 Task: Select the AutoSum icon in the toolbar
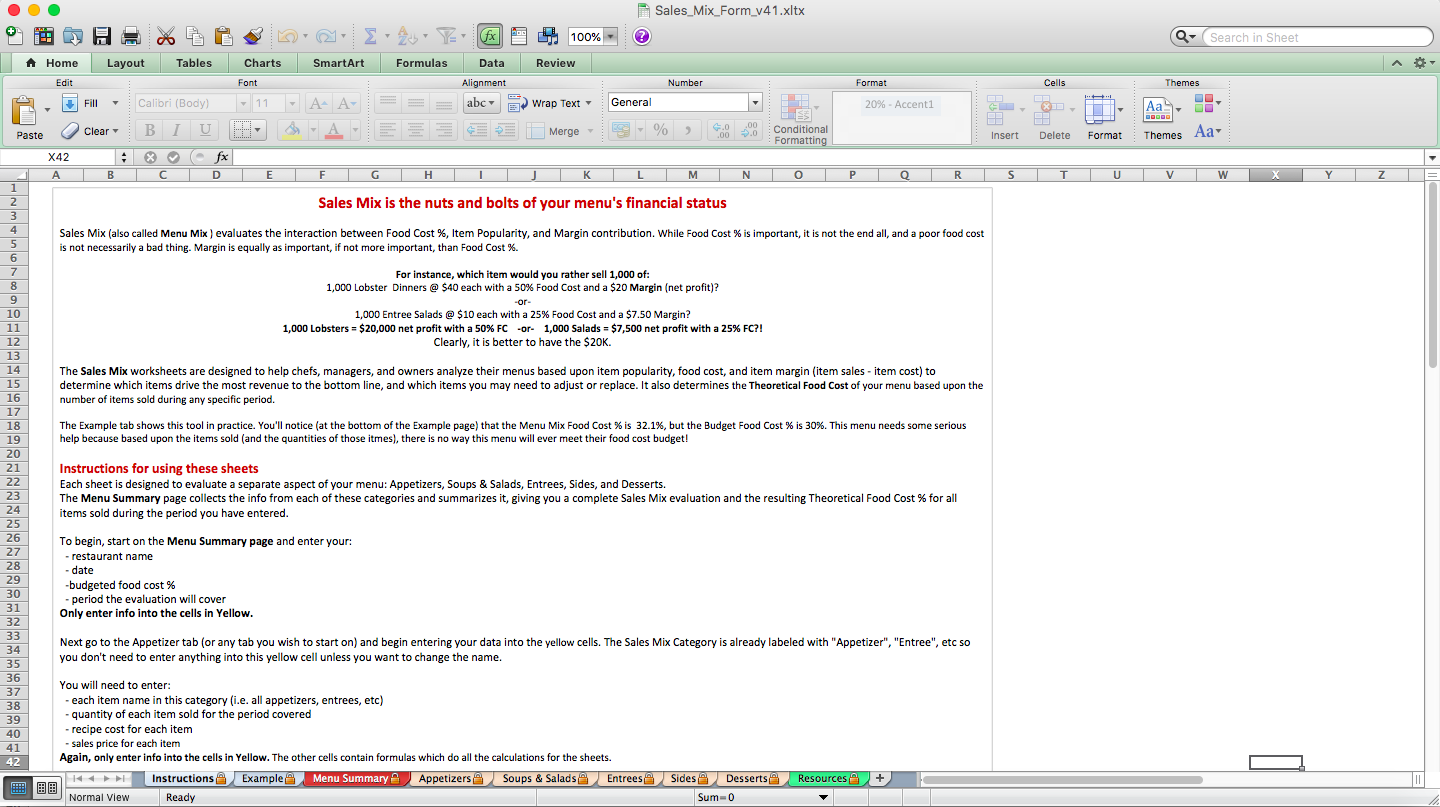click(x=370, y=35)
